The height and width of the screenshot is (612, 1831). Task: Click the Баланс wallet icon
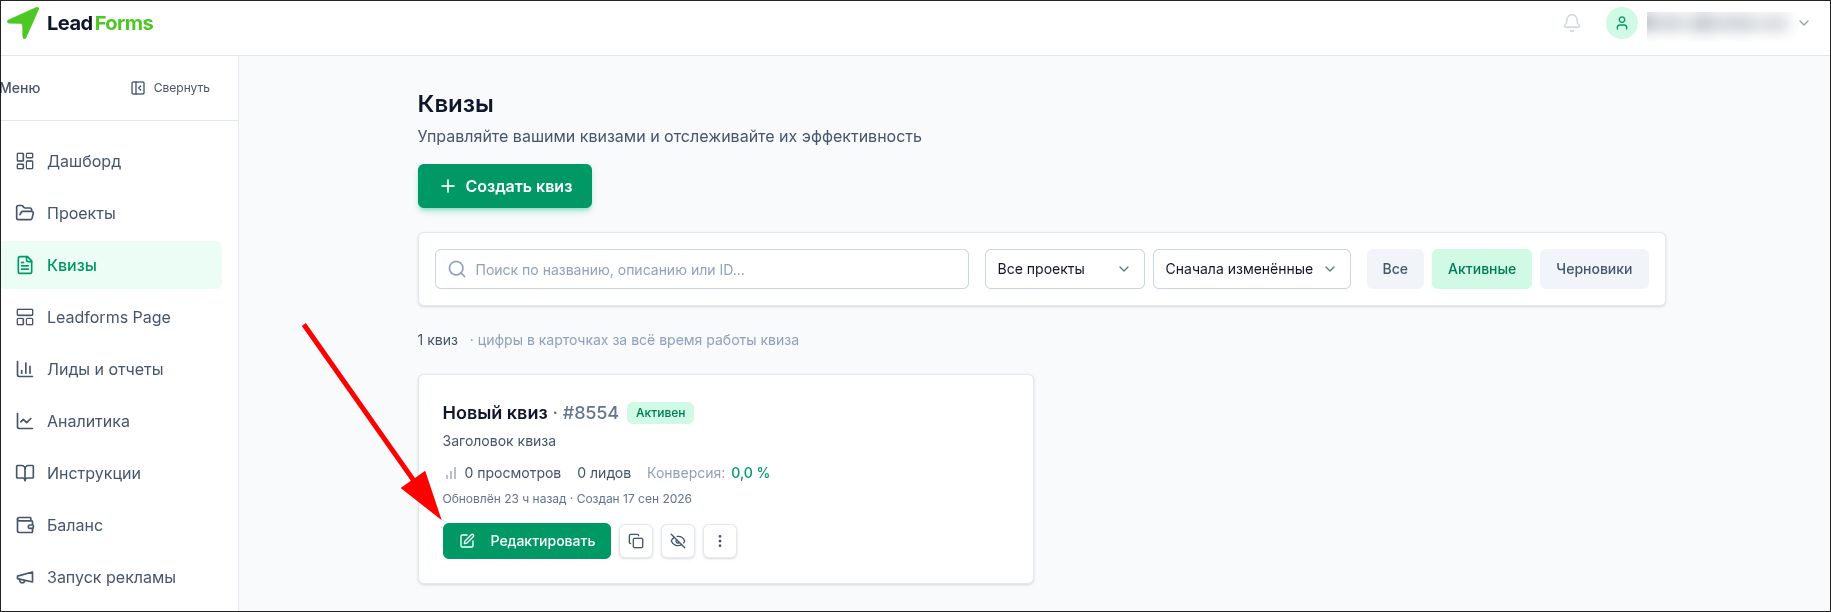click(x=25, y=525)
